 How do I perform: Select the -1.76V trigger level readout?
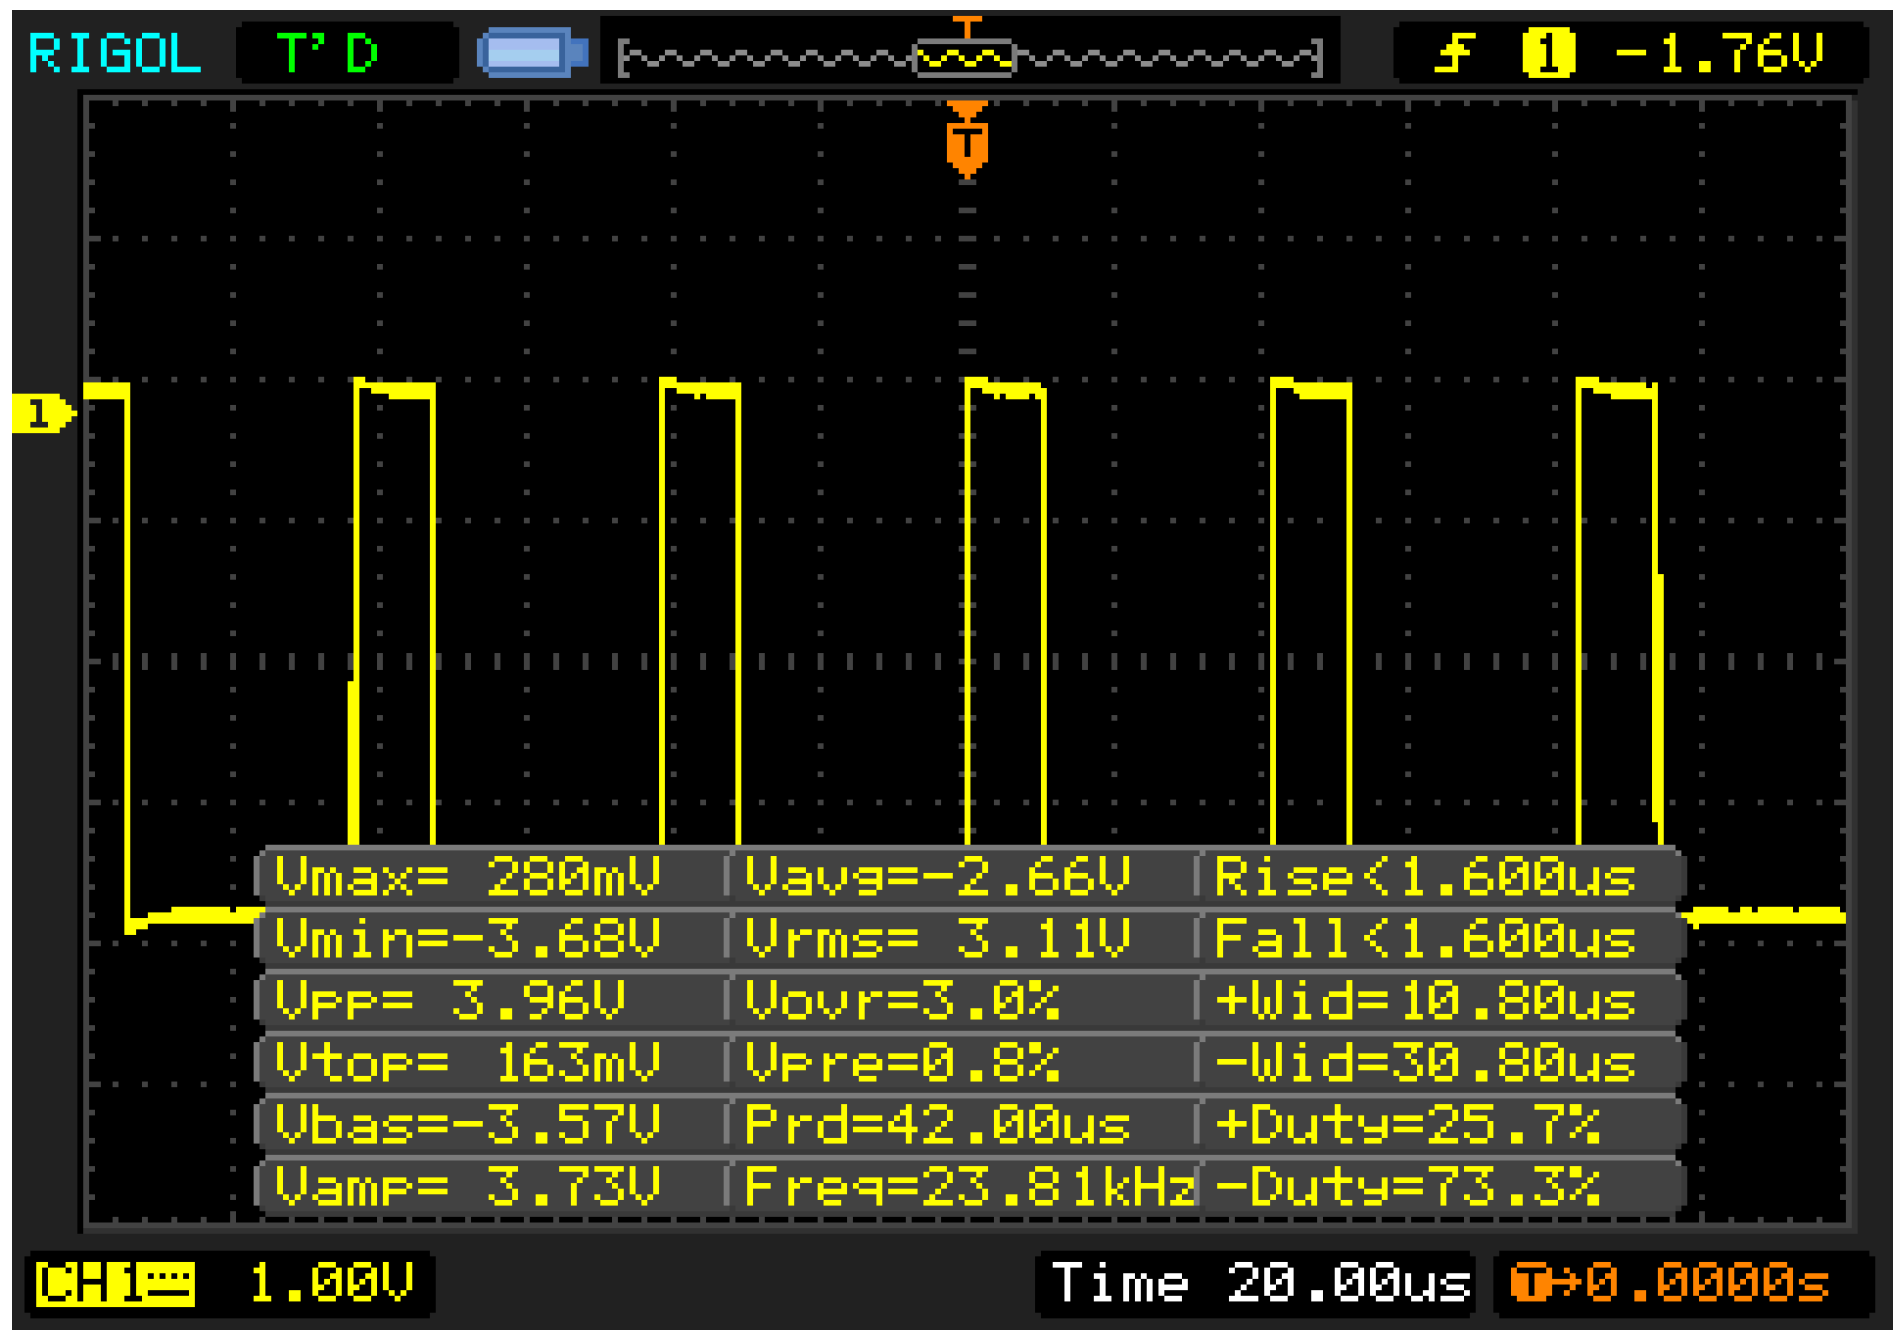1720,53
